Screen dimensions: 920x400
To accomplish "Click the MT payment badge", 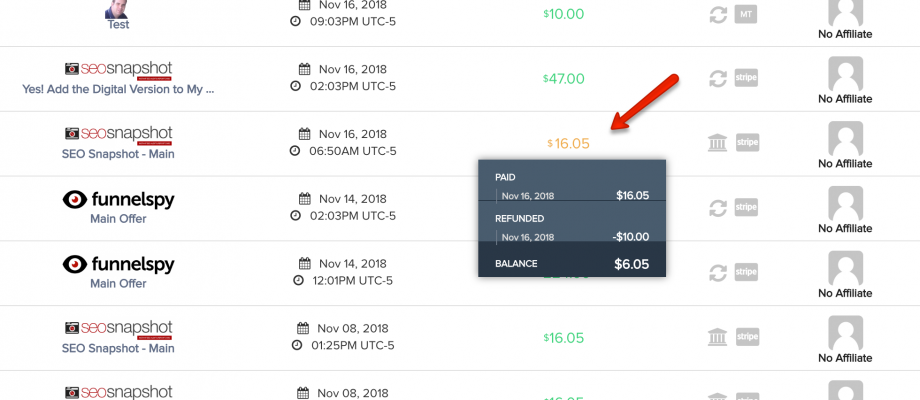I will 745,14.
